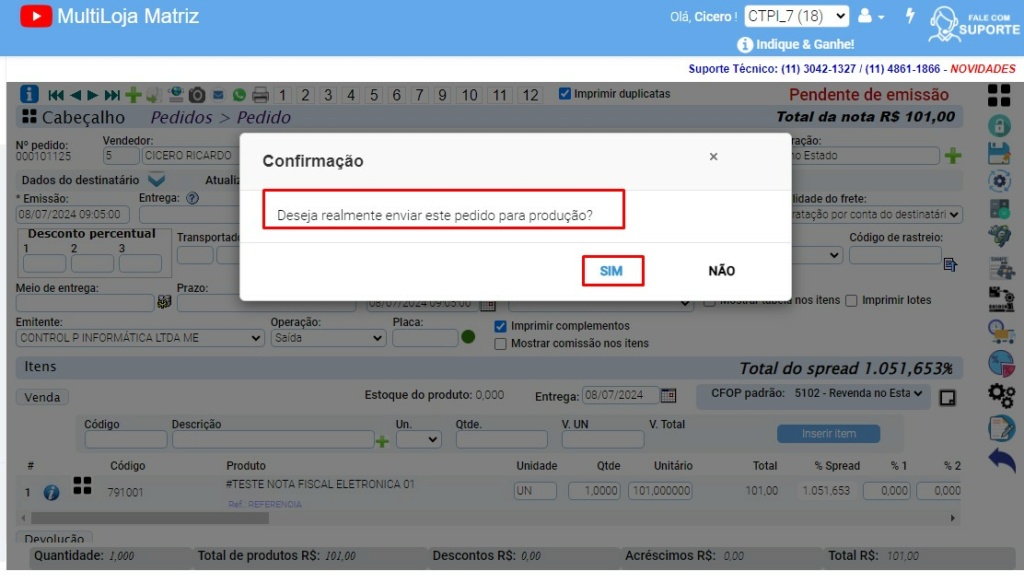Viewport: 1024px width, 583px height.
Task: Click the blue back arrow sidebar icon
Action: [1001, 460]
